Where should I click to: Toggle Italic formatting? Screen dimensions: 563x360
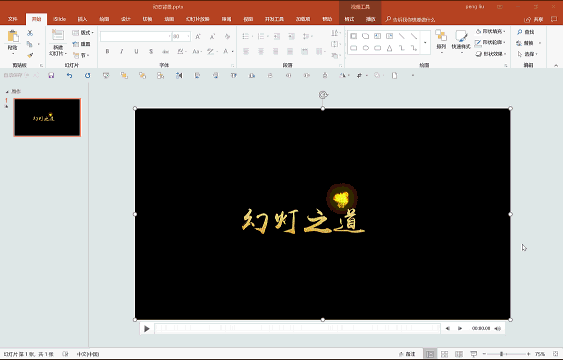point(122,51)
